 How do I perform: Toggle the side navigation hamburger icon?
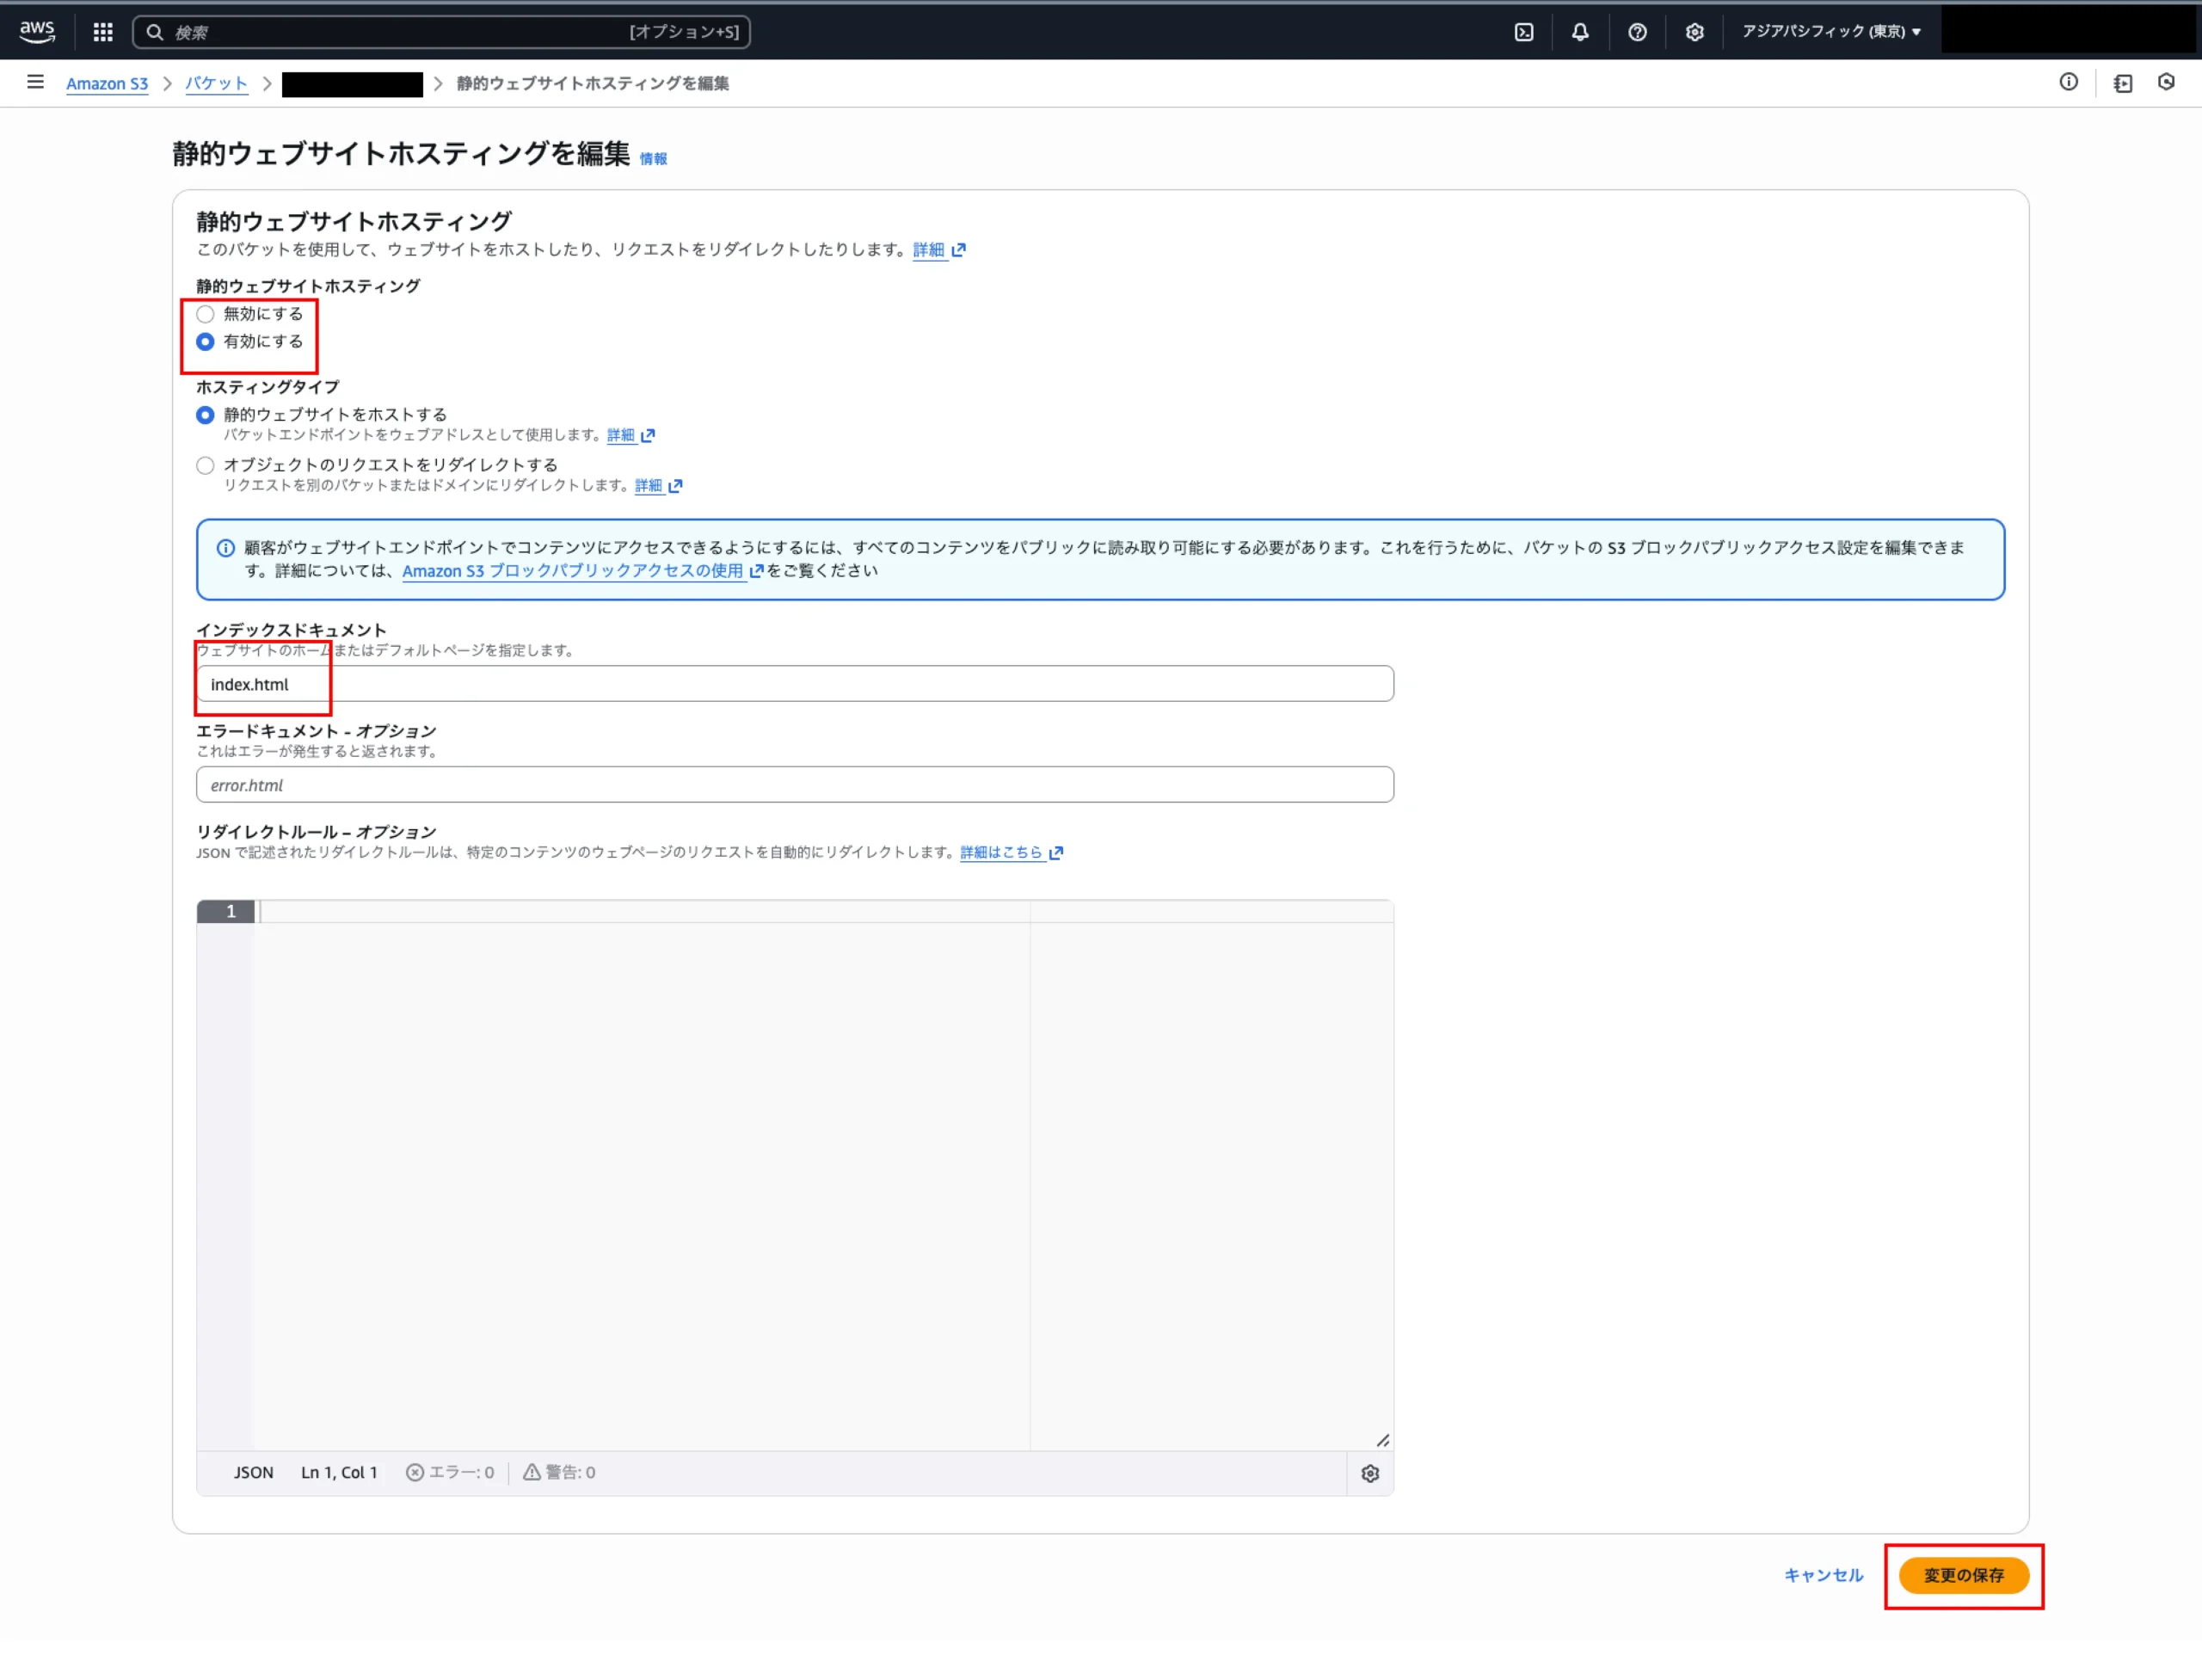pyautogui.click(x=35, y=83)
